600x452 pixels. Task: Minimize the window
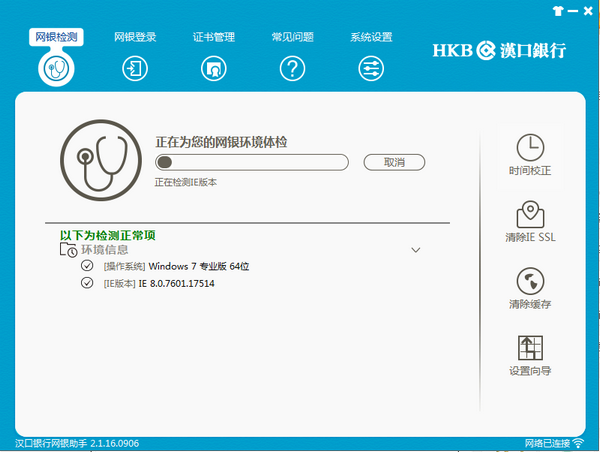tap(573, 11)
